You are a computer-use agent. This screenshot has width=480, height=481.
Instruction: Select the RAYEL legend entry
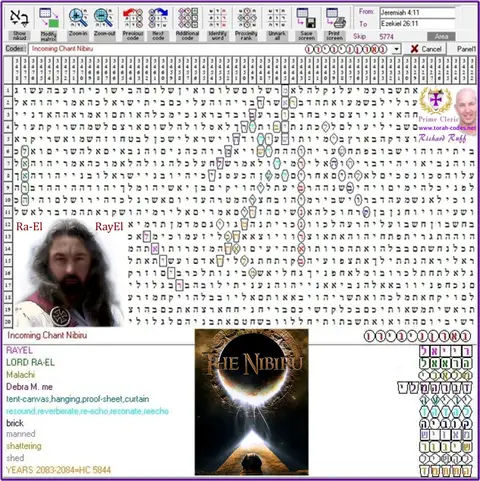pos(19,350)
